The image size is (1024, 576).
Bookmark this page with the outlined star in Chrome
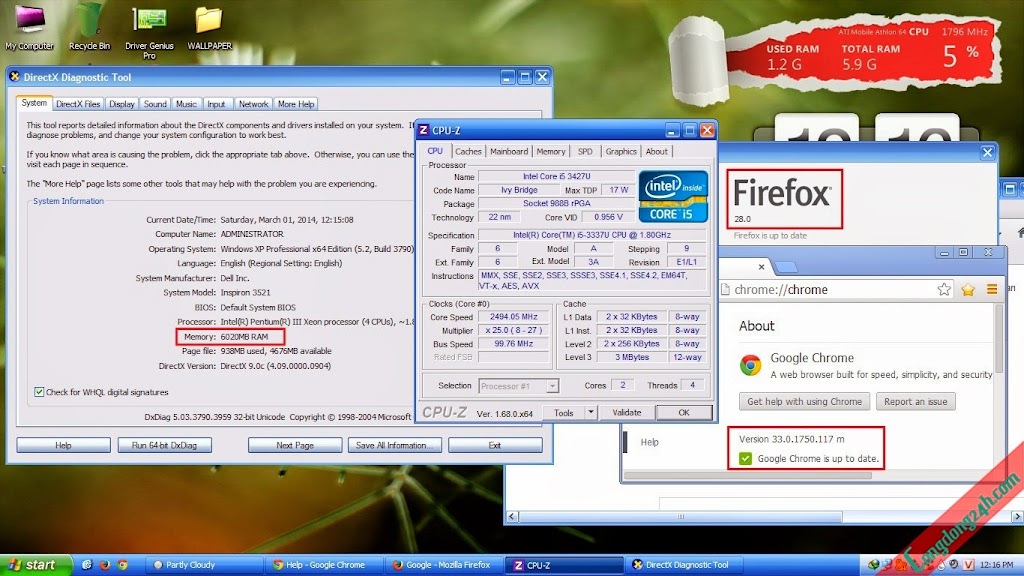click(944, 289)
